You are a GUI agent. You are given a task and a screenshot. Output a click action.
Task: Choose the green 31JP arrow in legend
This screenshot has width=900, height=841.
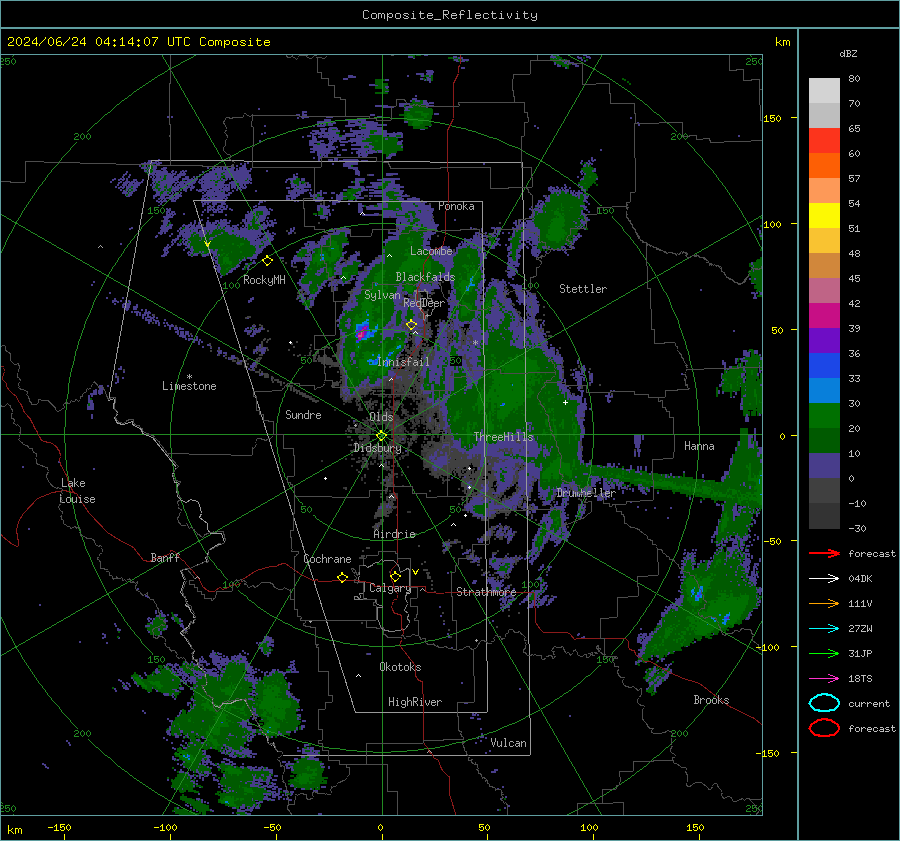pyautogui.click(x=824, y=653)
